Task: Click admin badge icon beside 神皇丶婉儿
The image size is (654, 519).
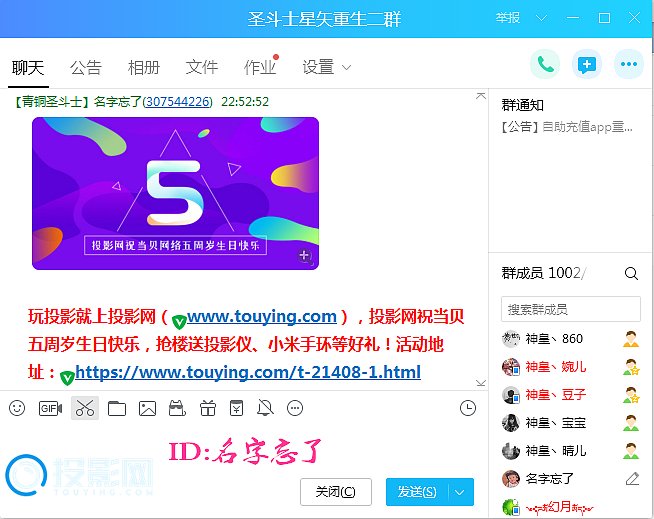Action: point(631,367)
